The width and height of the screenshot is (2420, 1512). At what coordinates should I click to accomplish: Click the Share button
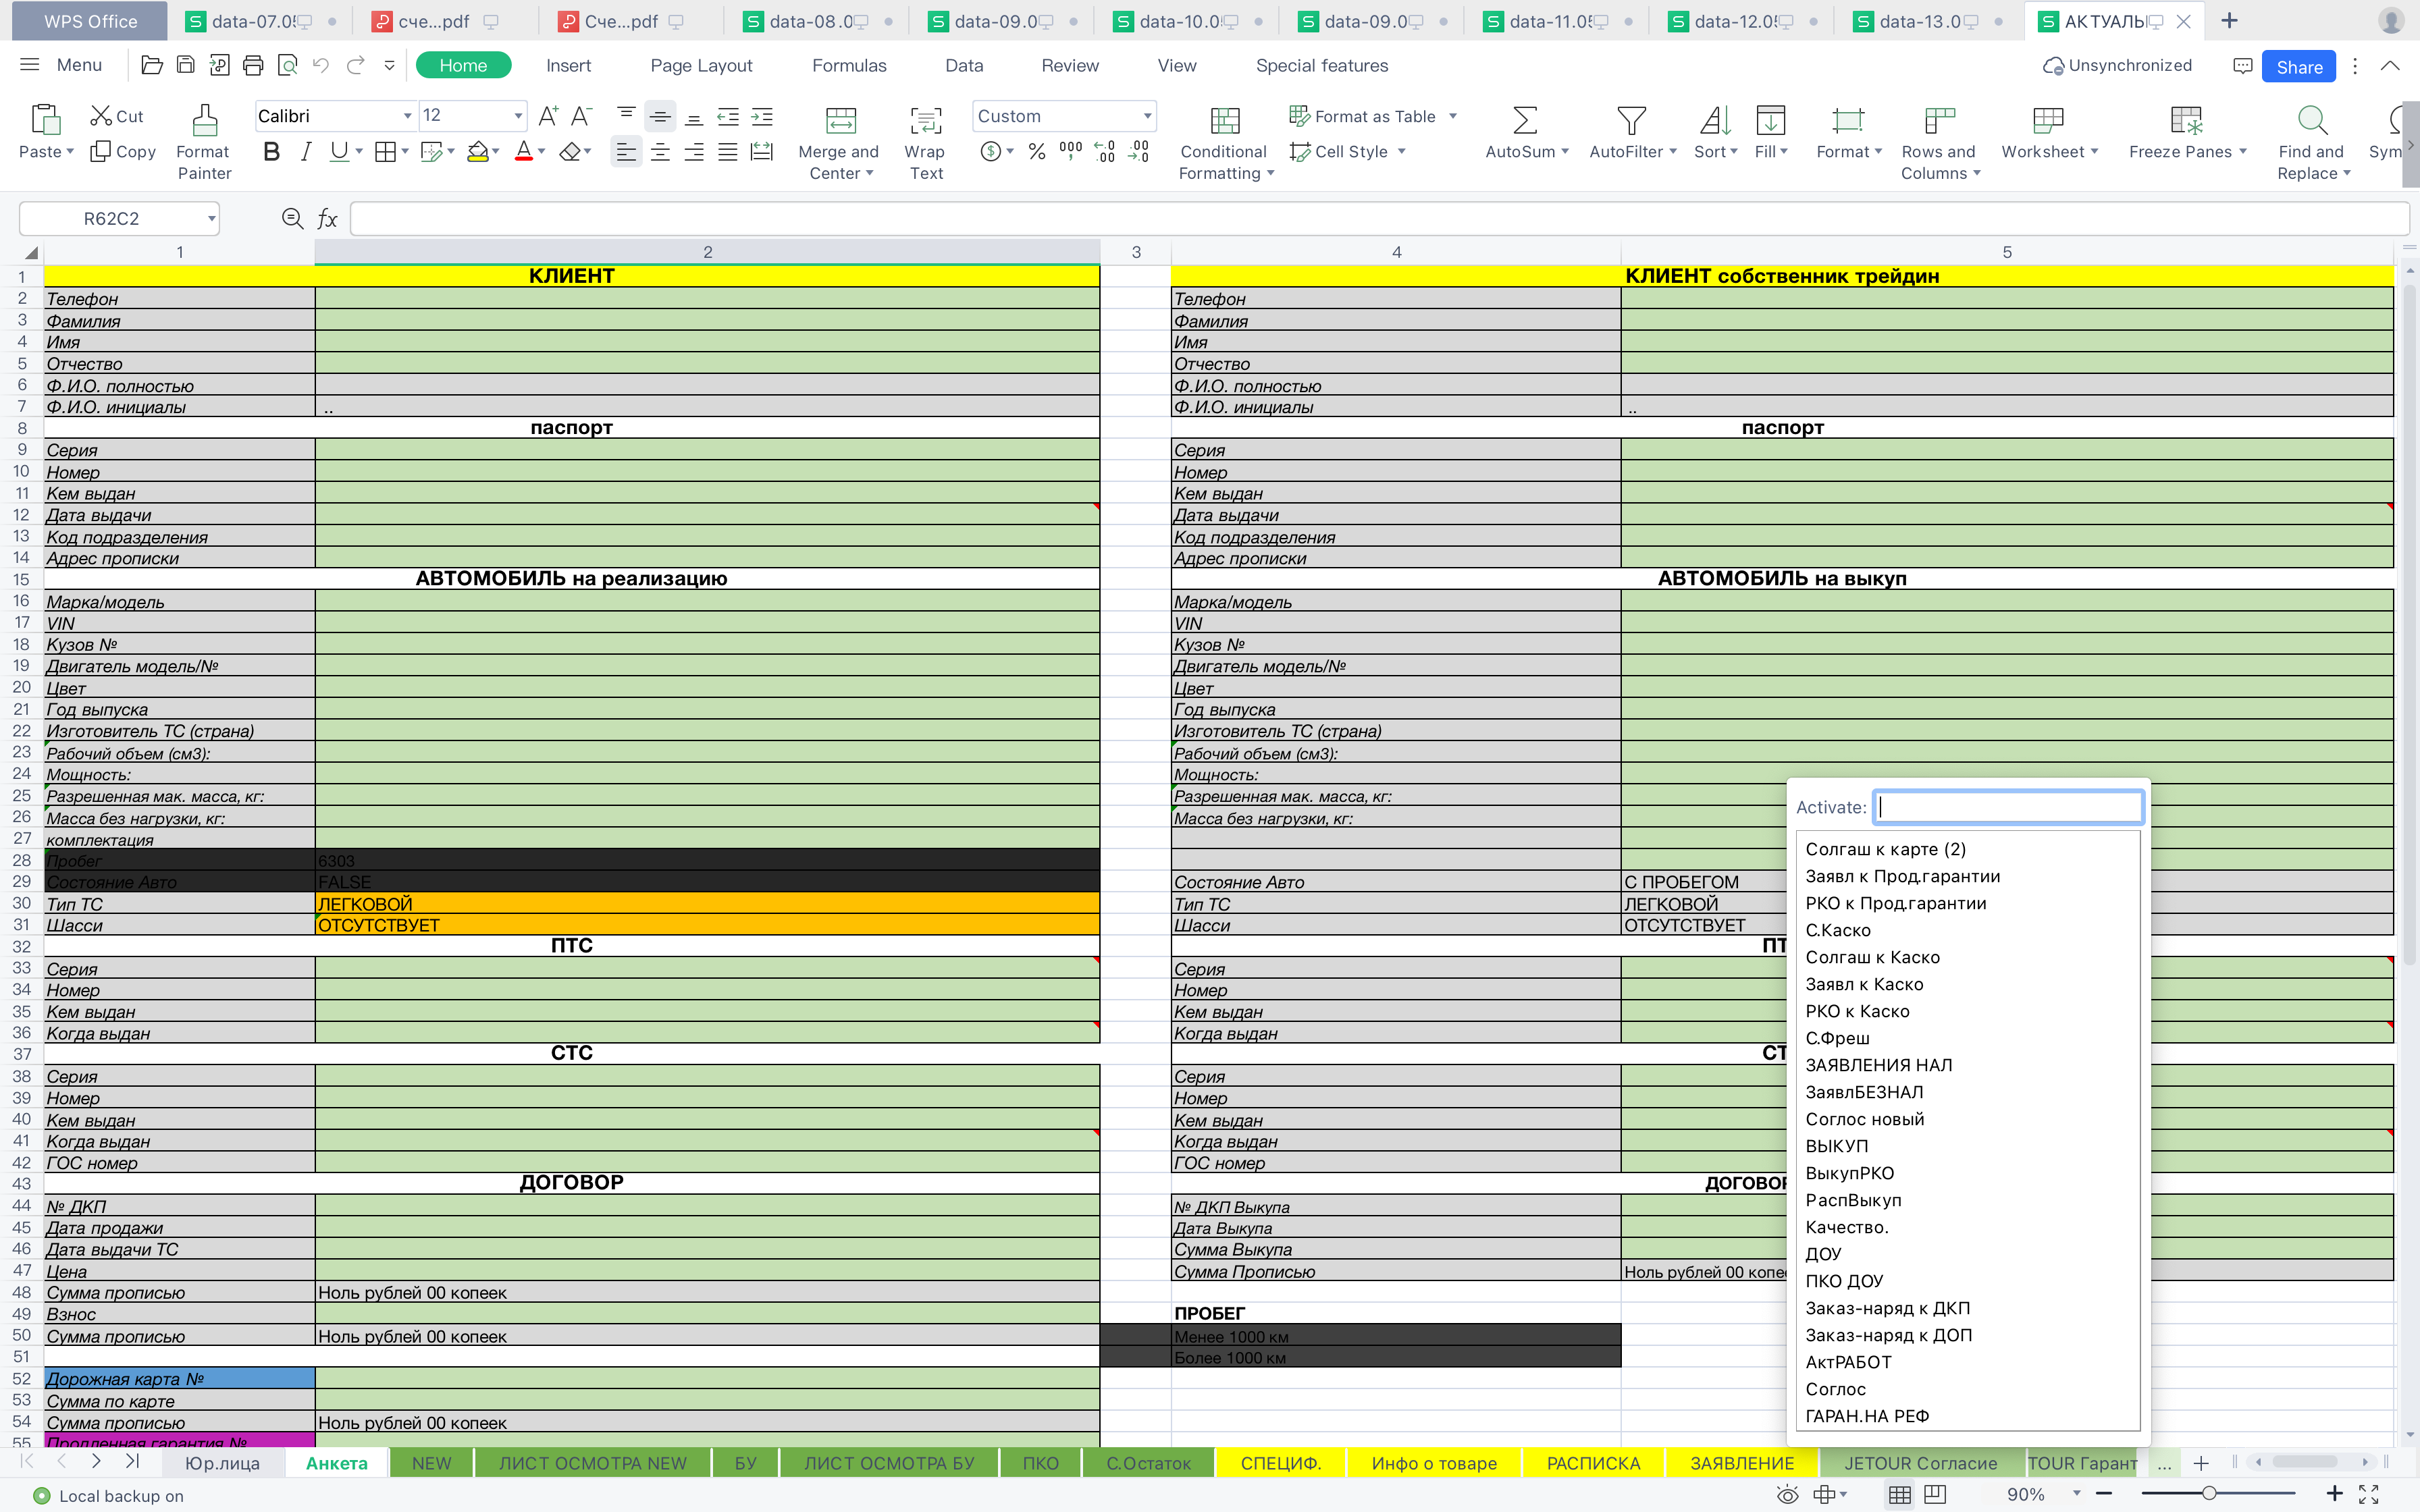point(2299,67)
